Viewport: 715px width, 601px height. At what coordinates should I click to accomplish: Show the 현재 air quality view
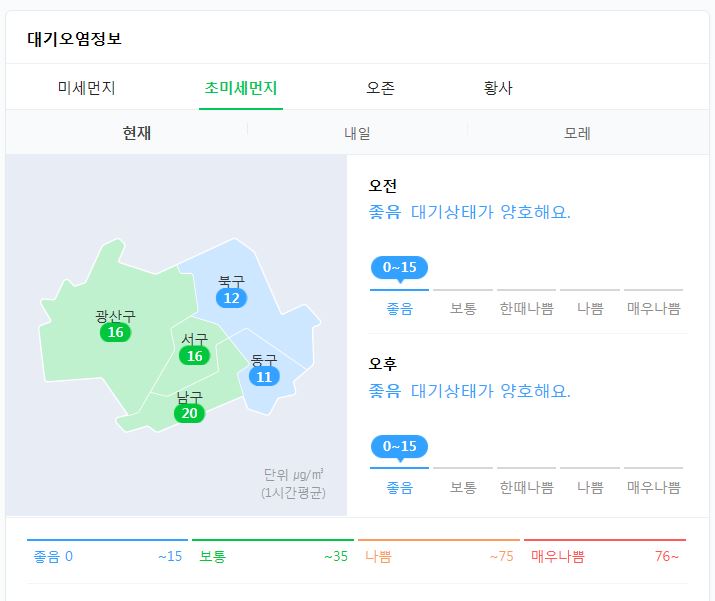coord(137,133)
